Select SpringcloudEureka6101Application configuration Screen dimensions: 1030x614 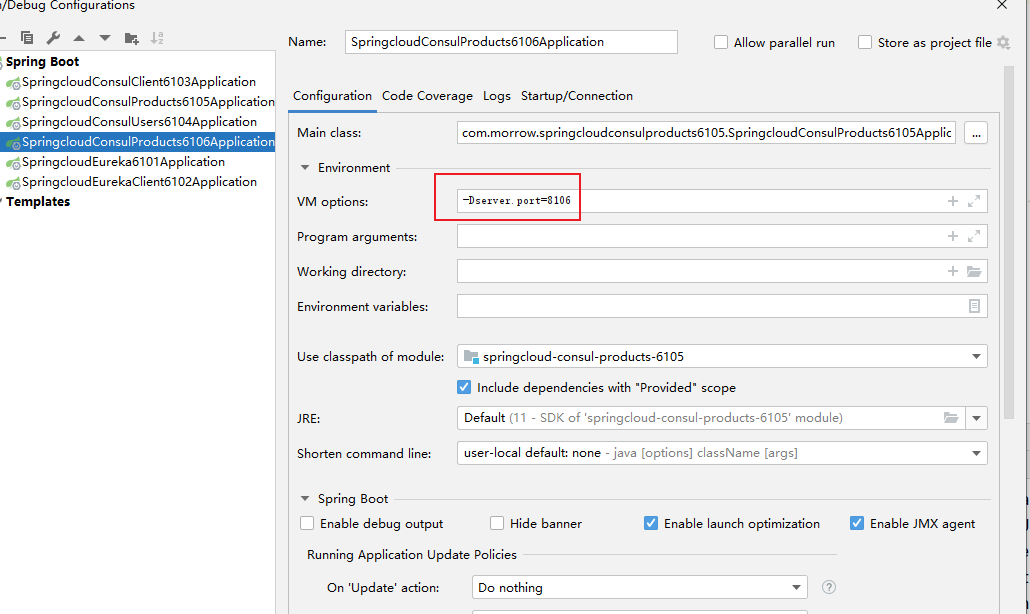(x=123, y=162)
